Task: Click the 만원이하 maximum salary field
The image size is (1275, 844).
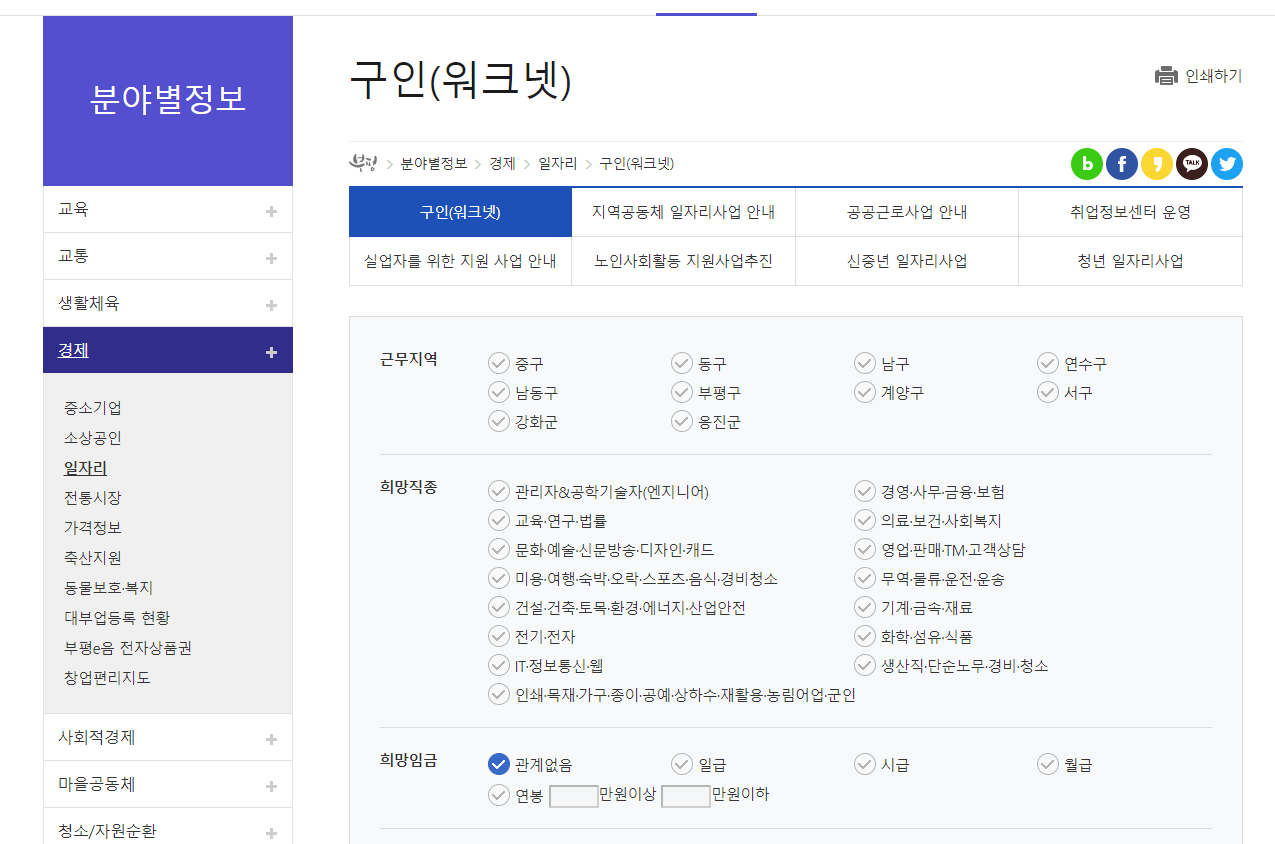Action: 686,796
